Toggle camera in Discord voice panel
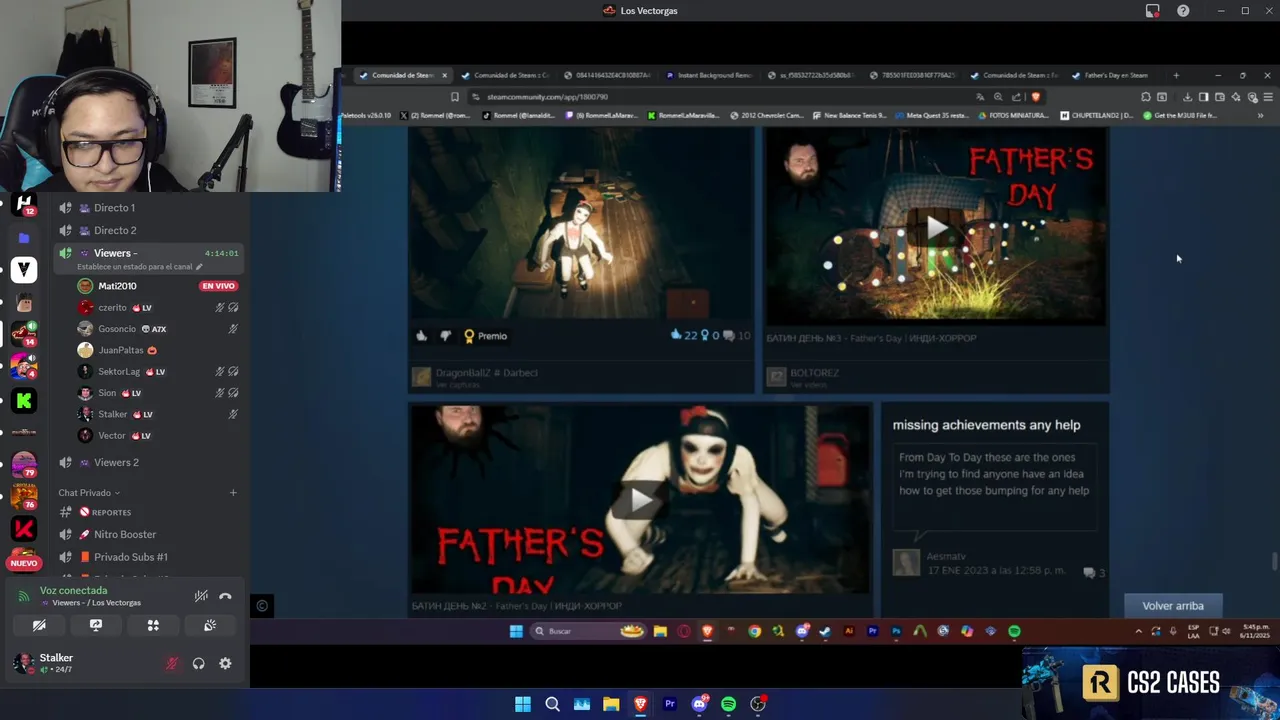 pos(39,625)
